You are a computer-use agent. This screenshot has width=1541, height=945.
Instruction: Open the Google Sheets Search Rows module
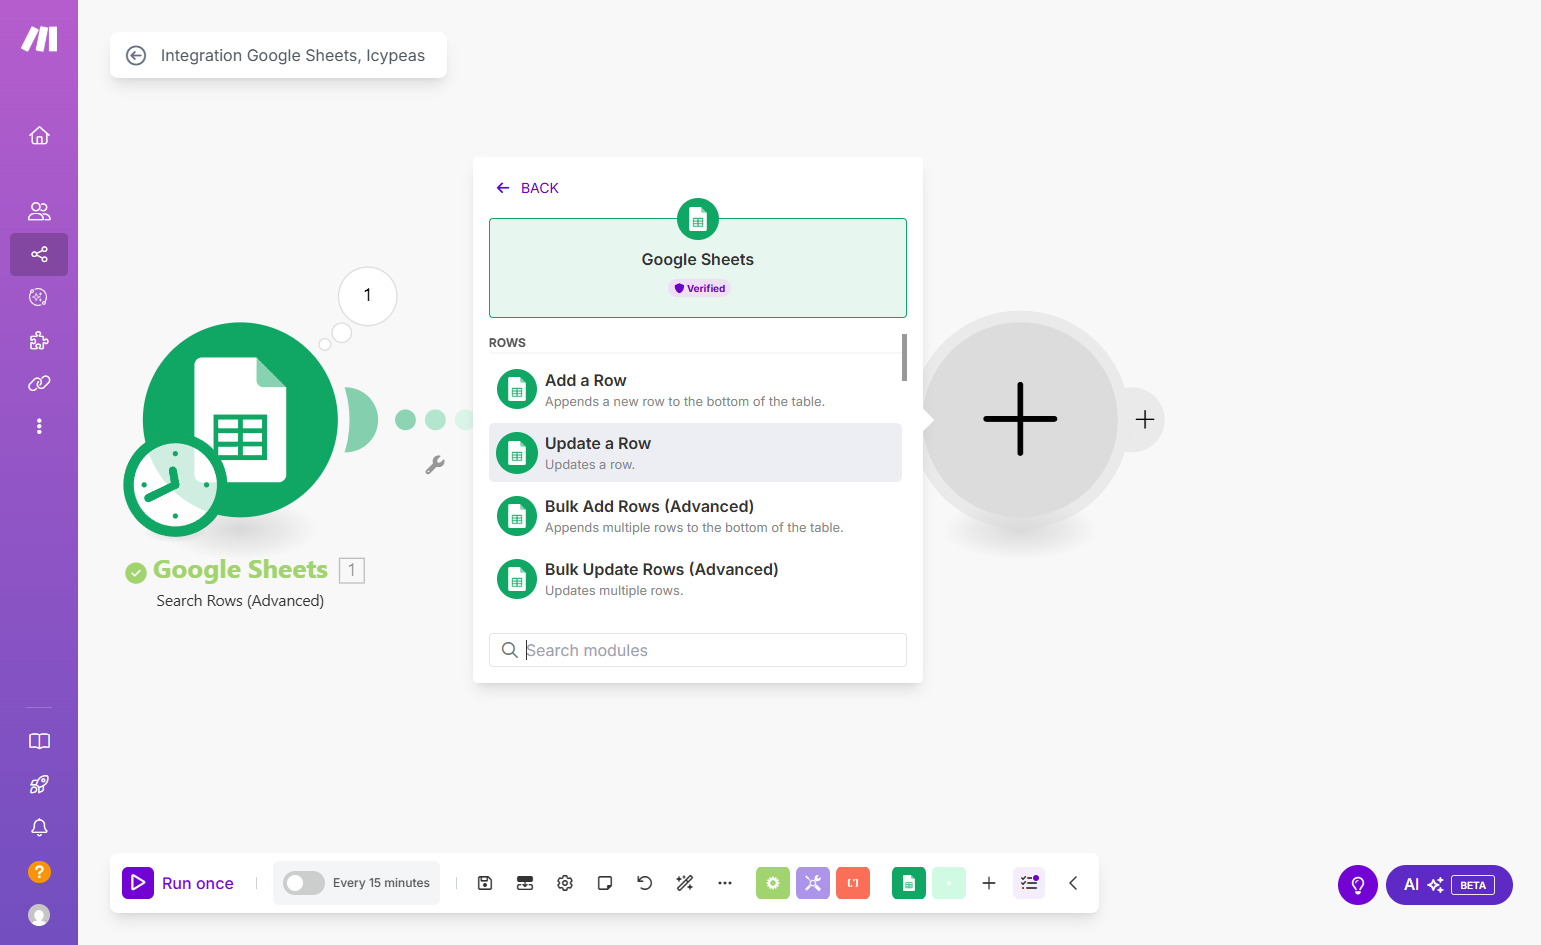click(240, 419)
